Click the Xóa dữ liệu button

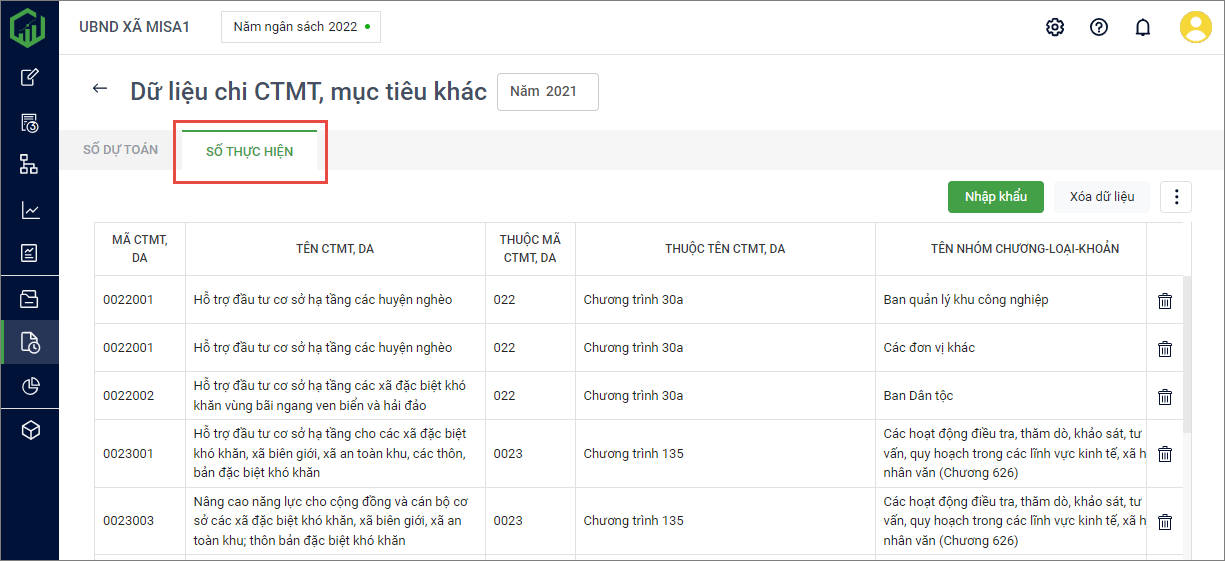pos(1102,197)
